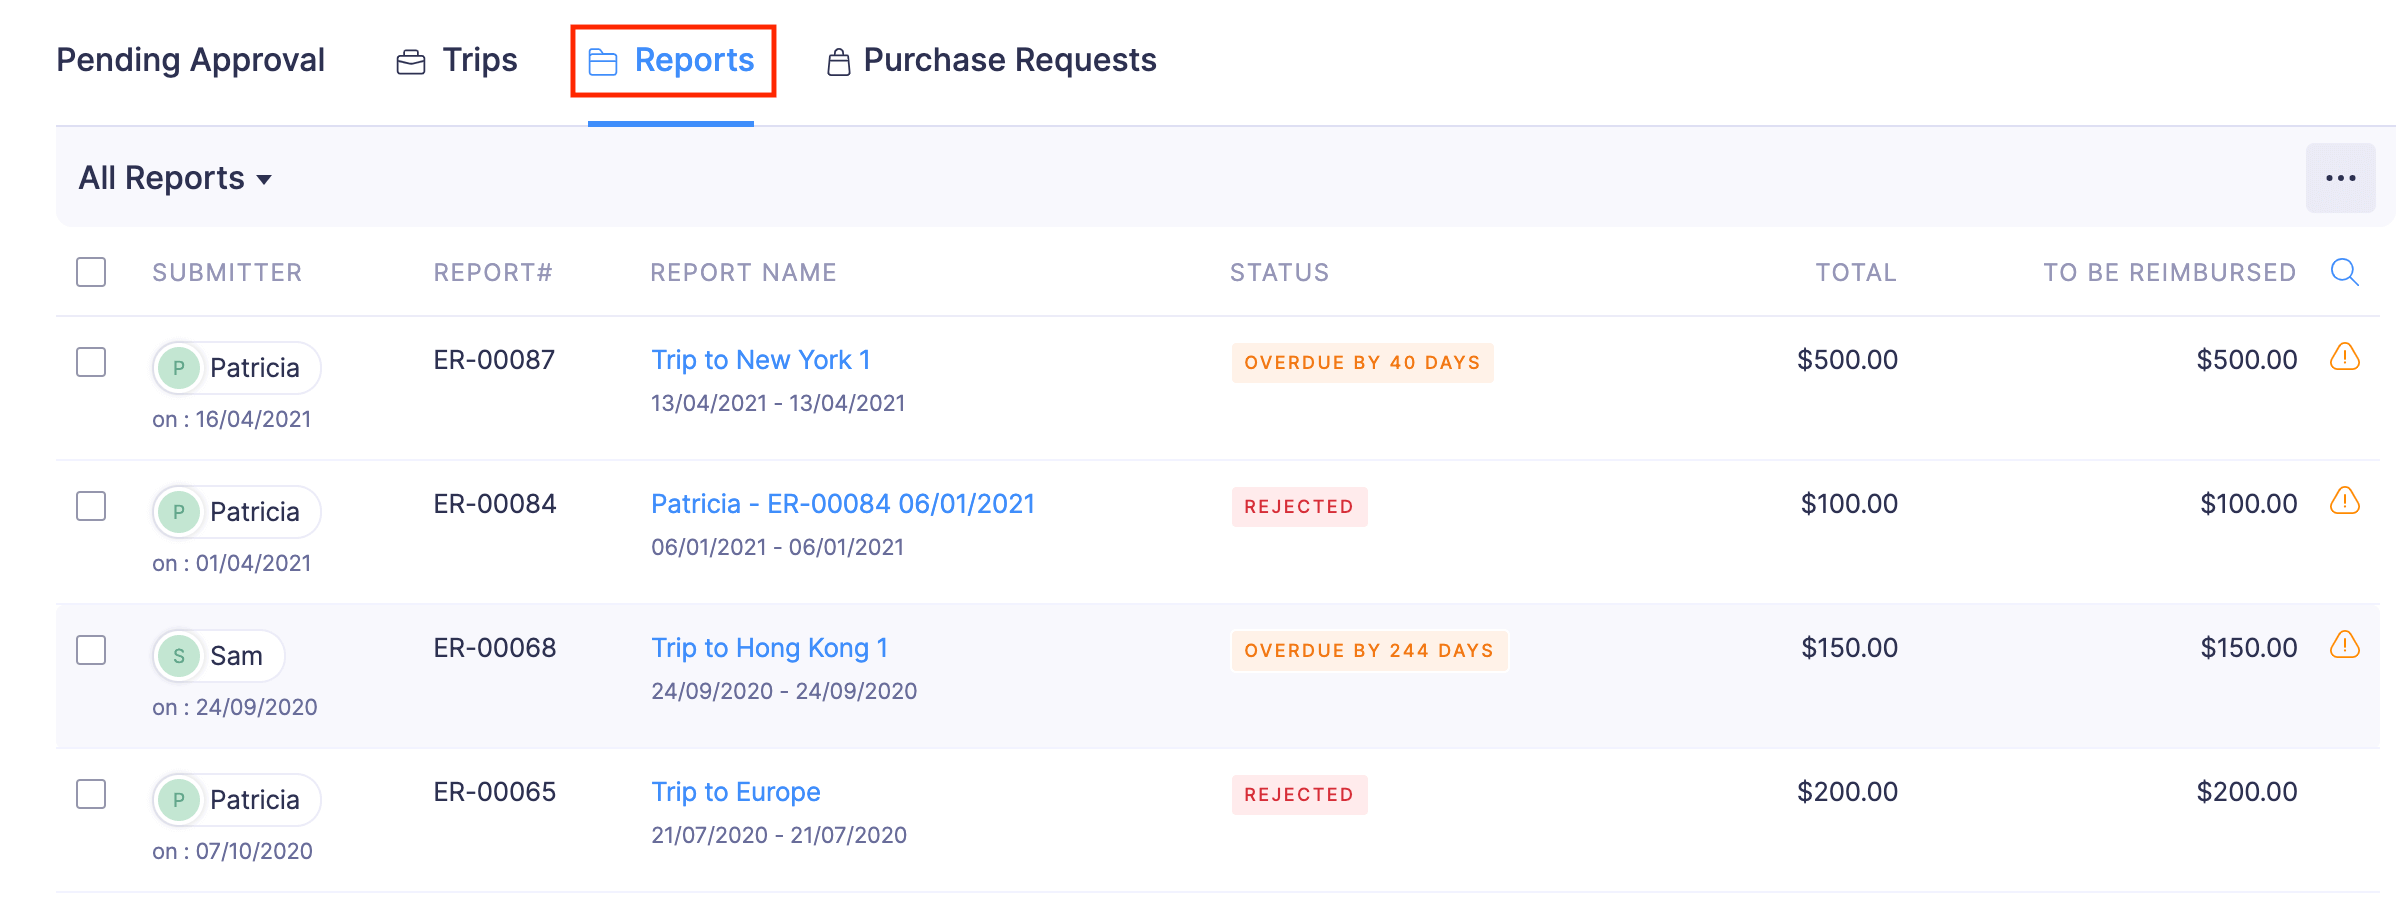This screenshot has height=903, width=2407.
Task: Click the warning icon on ER-00068 row
Action: pos(2347,645)
